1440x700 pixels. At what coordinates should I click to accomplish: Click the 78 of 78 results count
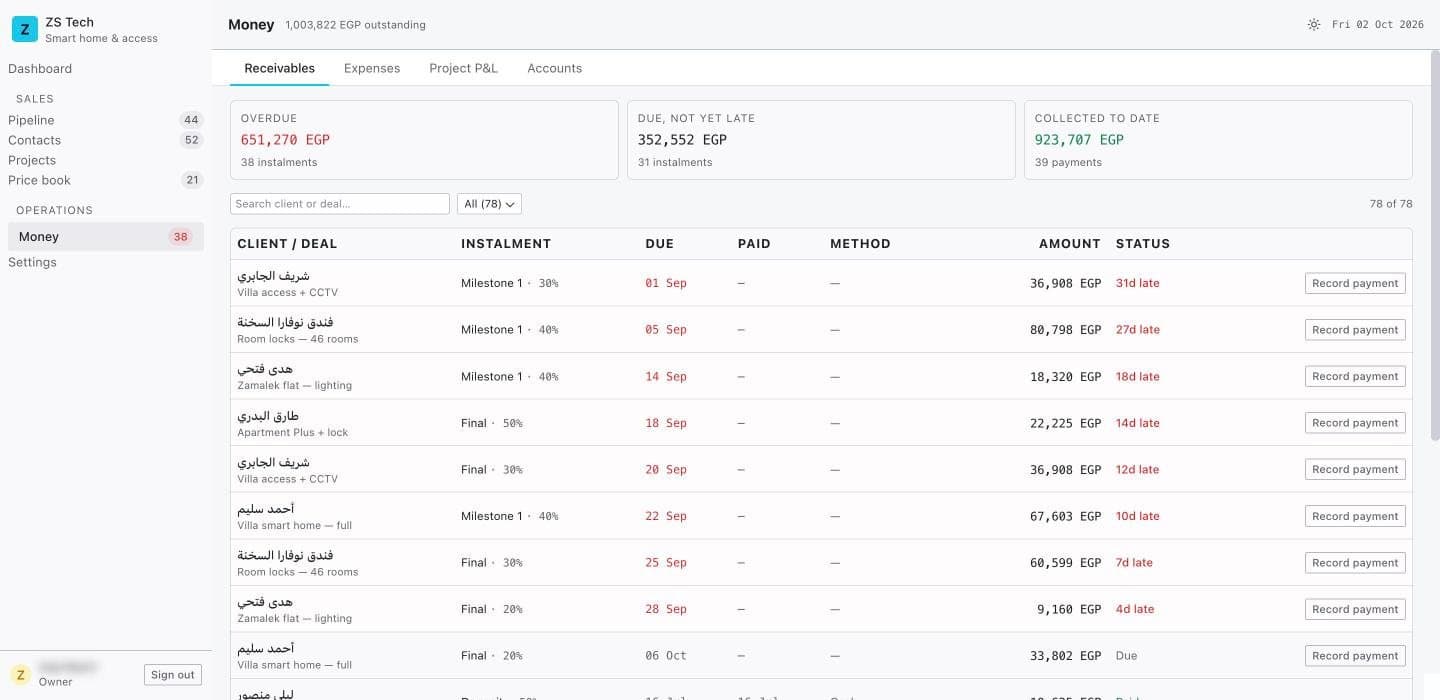coord(1391,204)
